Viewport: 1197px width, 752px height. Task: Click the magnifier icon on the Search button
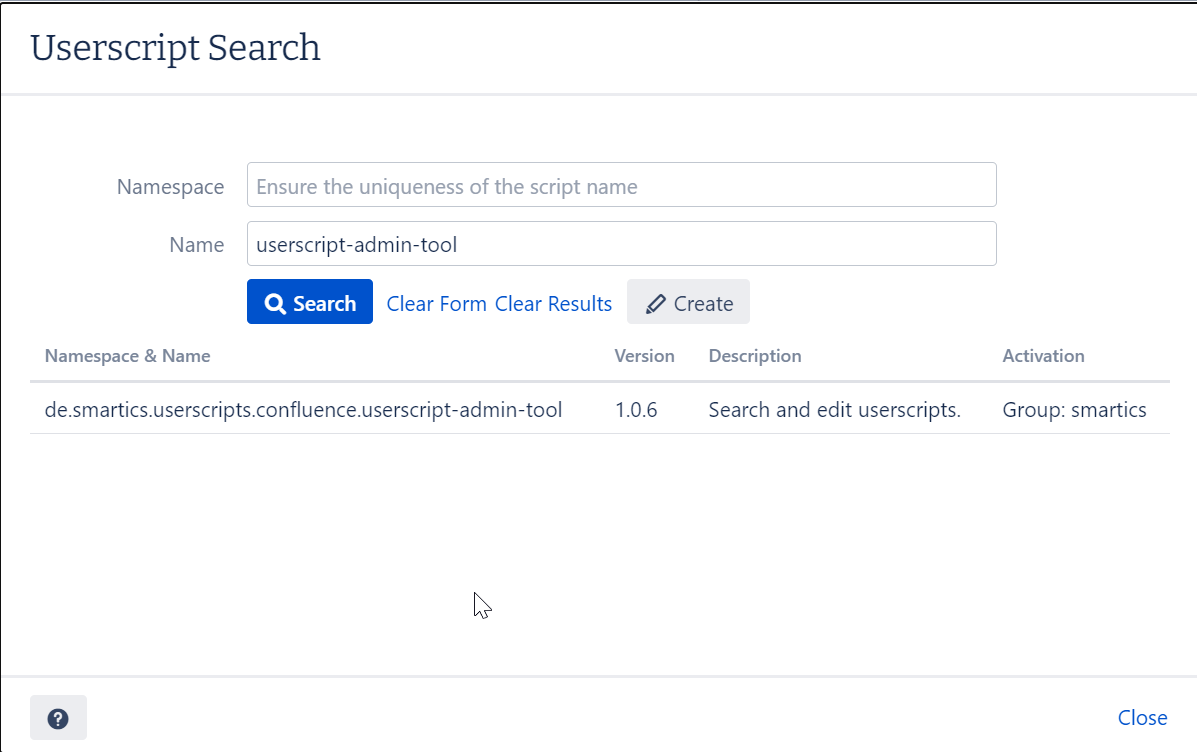pyautogui.click(x=274, y=301)
